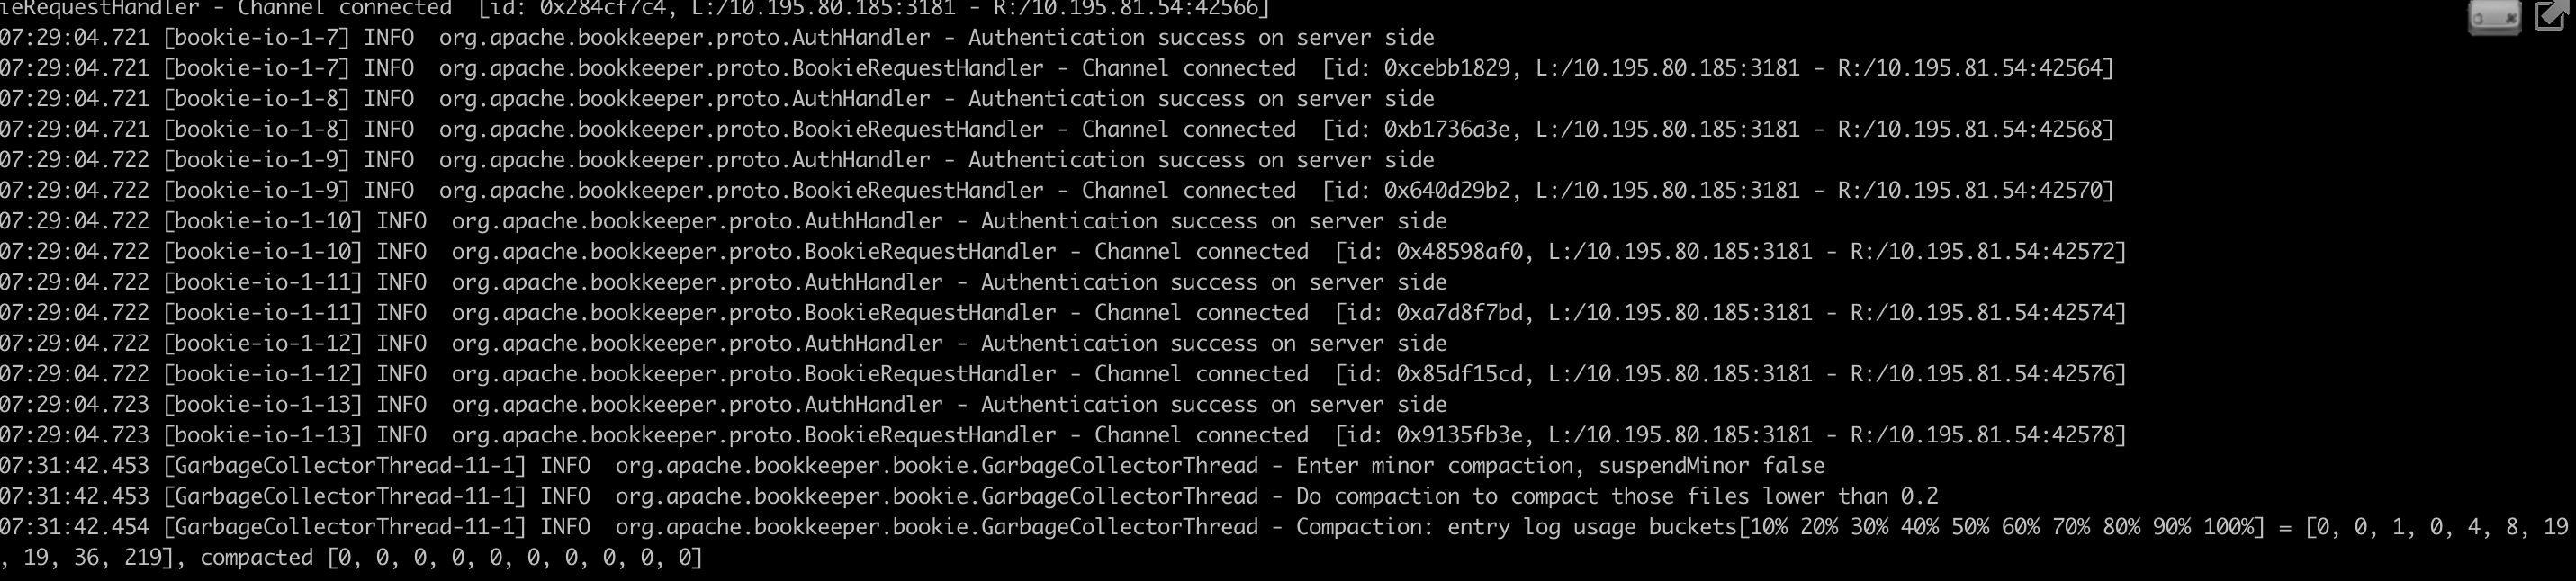Click channel id 0x9135fb3e text
Image resolution: width=2576 pixels, height=581 pixels.
[1460, 434]
